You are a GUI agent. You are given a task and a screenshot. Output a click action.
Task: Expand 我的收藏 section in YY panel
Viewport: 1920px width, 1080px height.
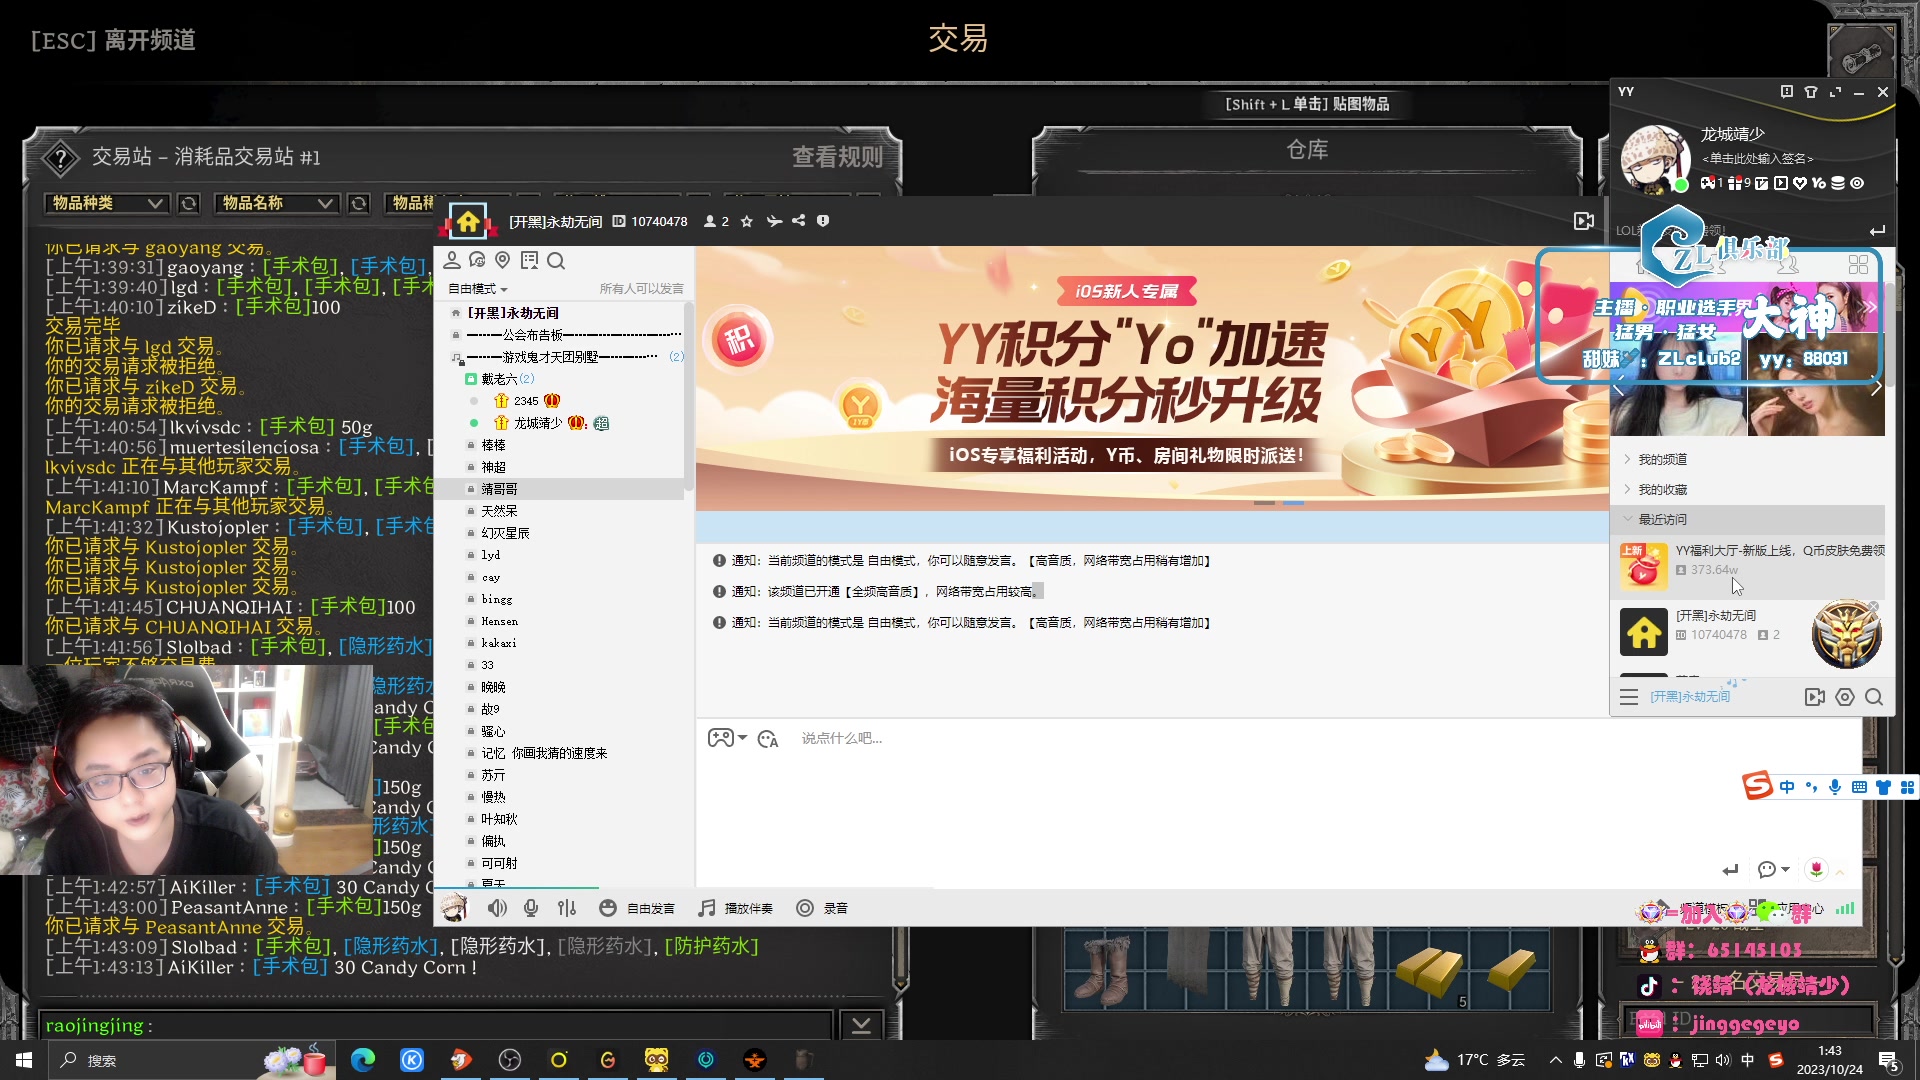pyautogui.click(x=1662, y=489)
